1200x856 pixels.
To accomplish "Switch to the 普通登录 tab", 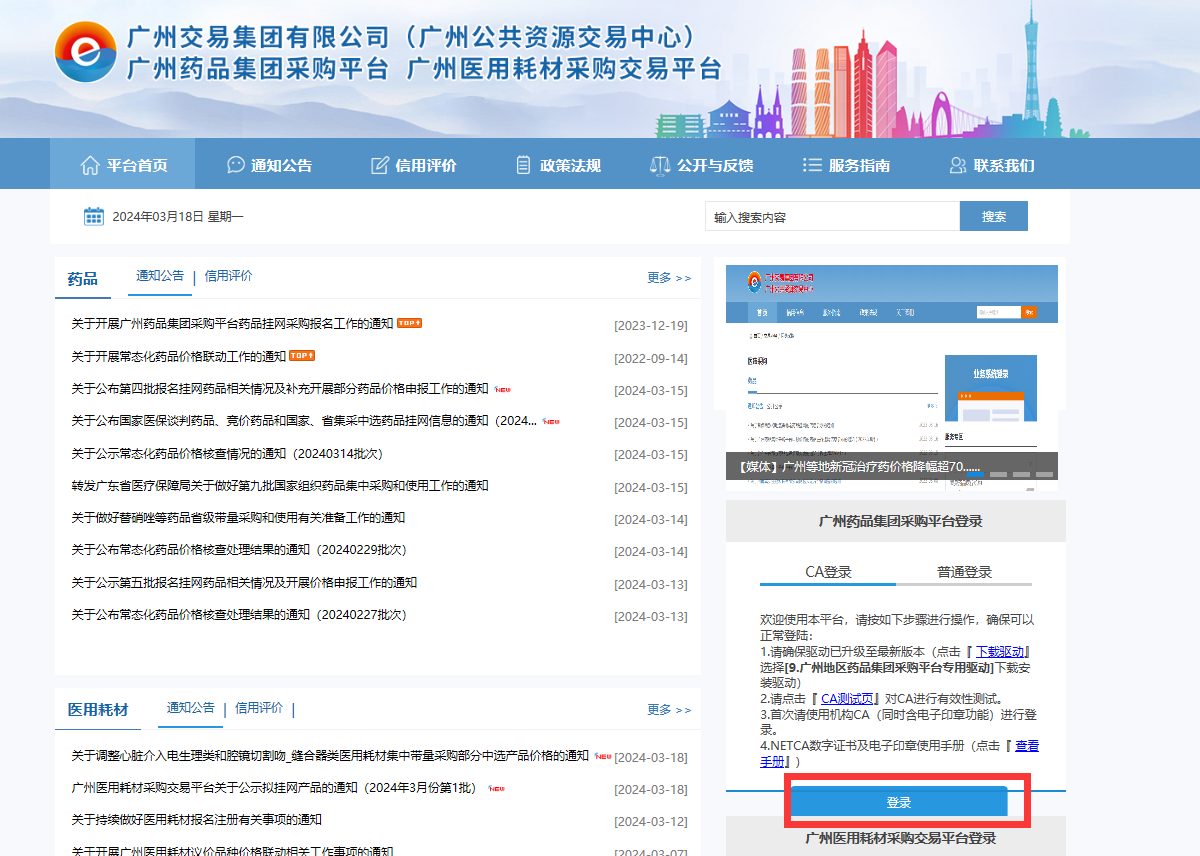I will pos(964,572).
